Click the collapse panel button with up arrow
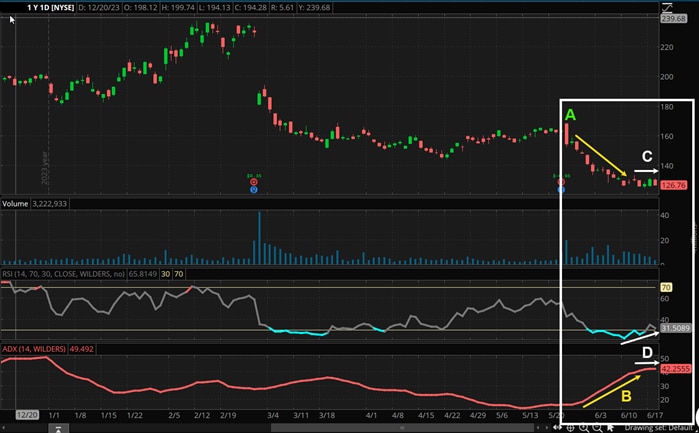This screenshot has height=433, width=699. [58, 428]
